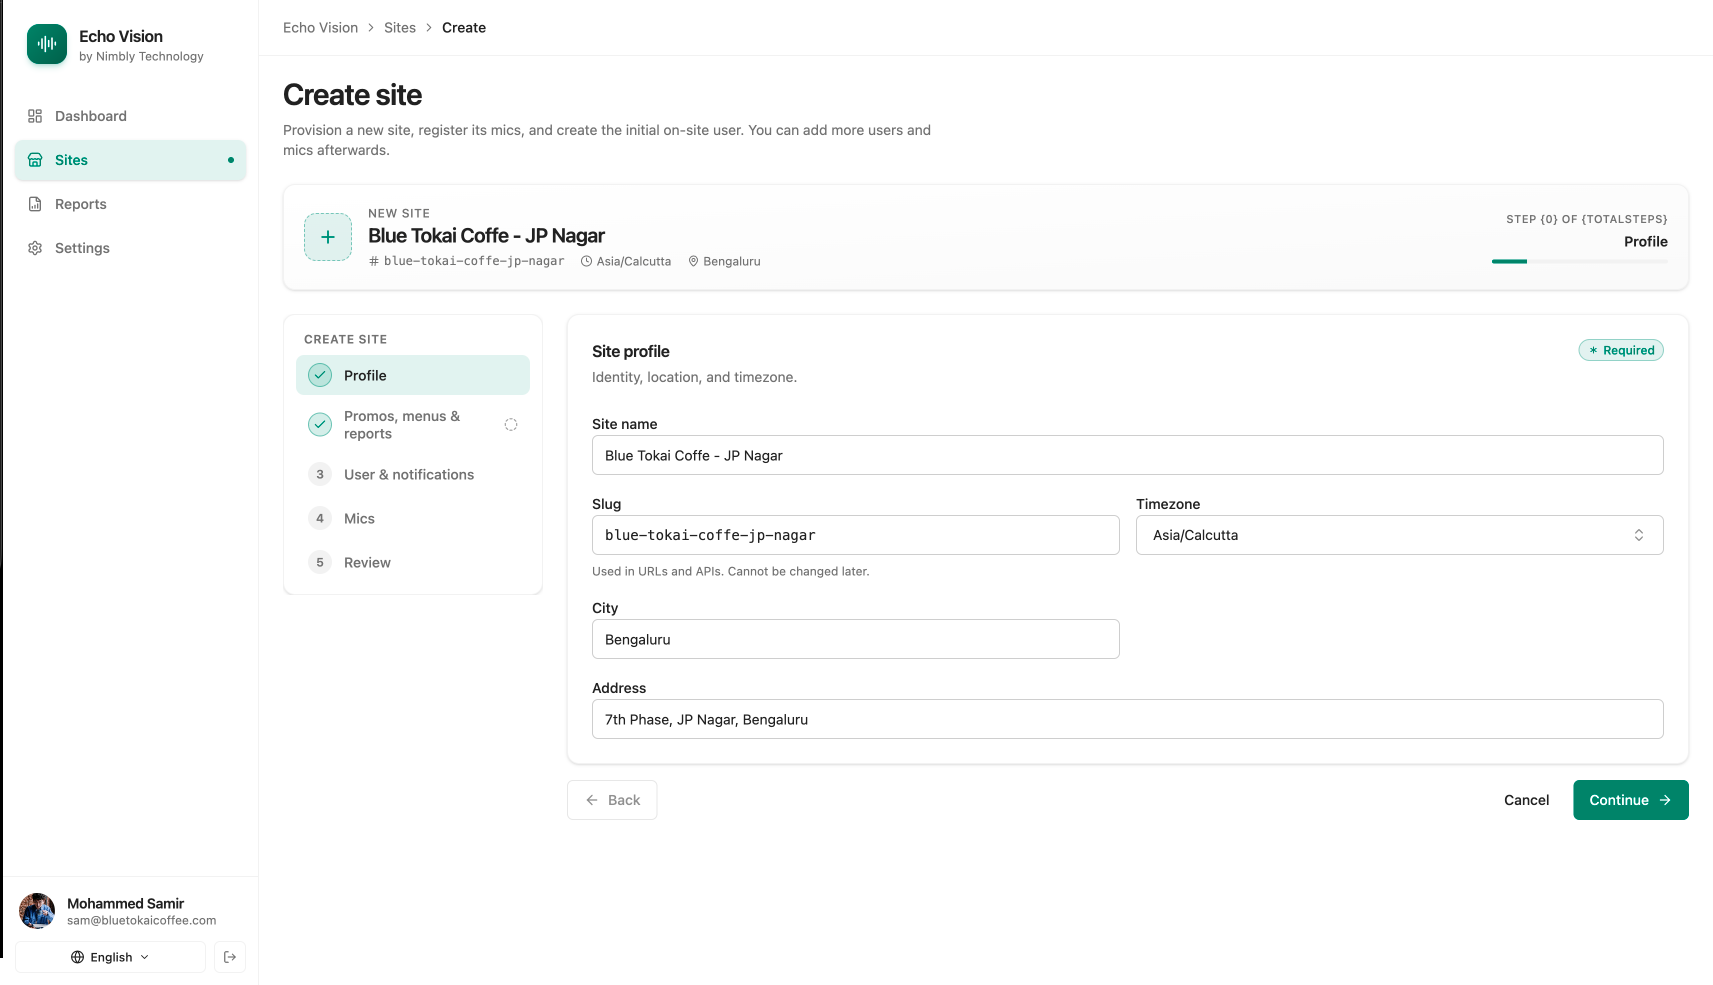Select the Promos, menus & reports step
Screen dimensions: 1713x985
coord(413,425)
